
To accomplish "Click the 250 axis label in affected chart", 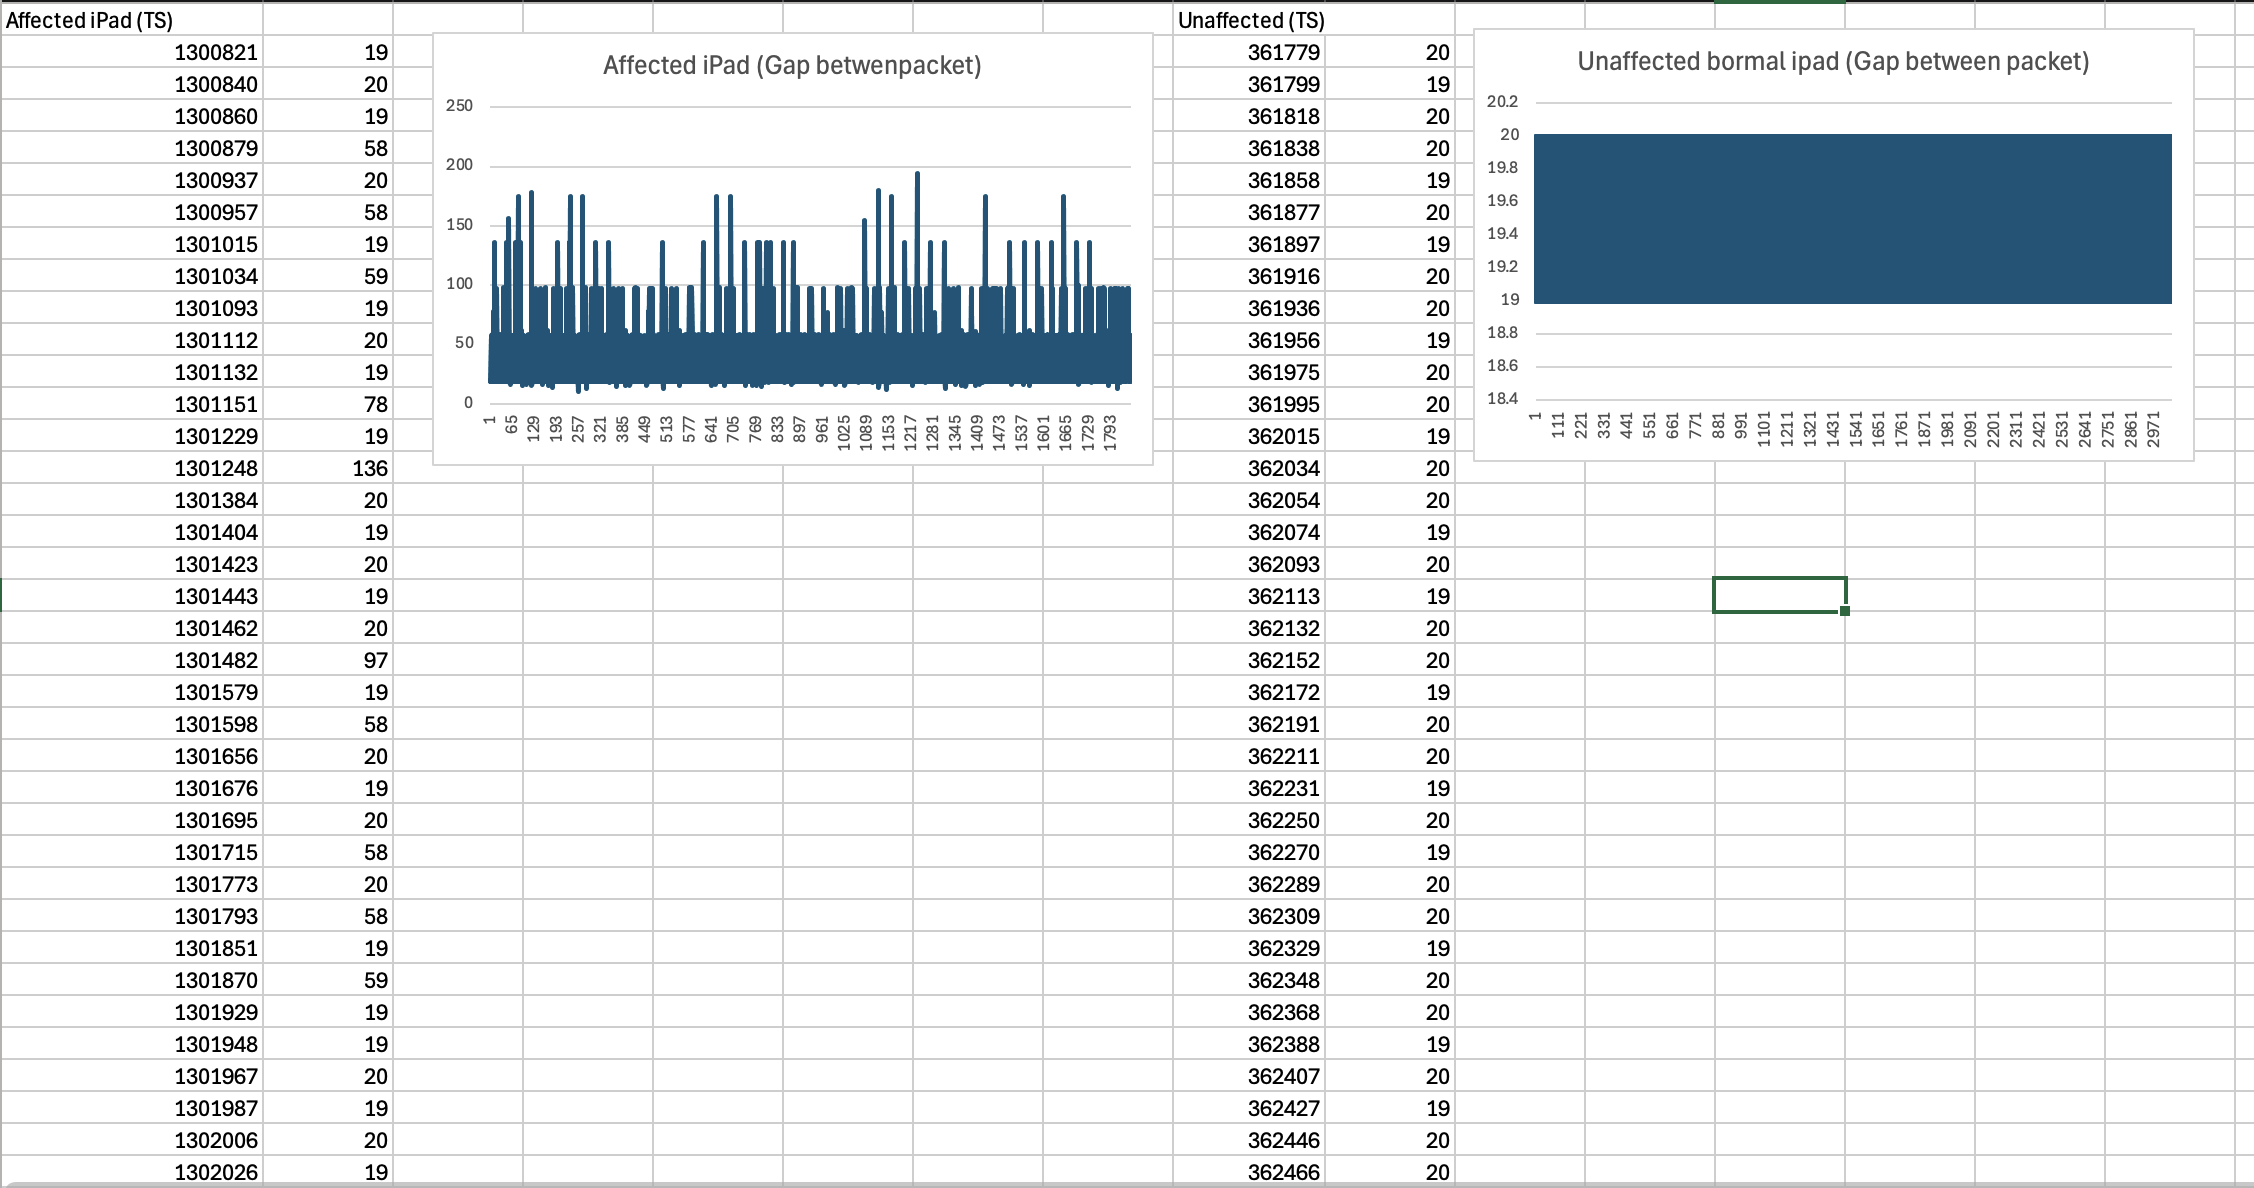I will pyautogui.click(x=459, y=106).
